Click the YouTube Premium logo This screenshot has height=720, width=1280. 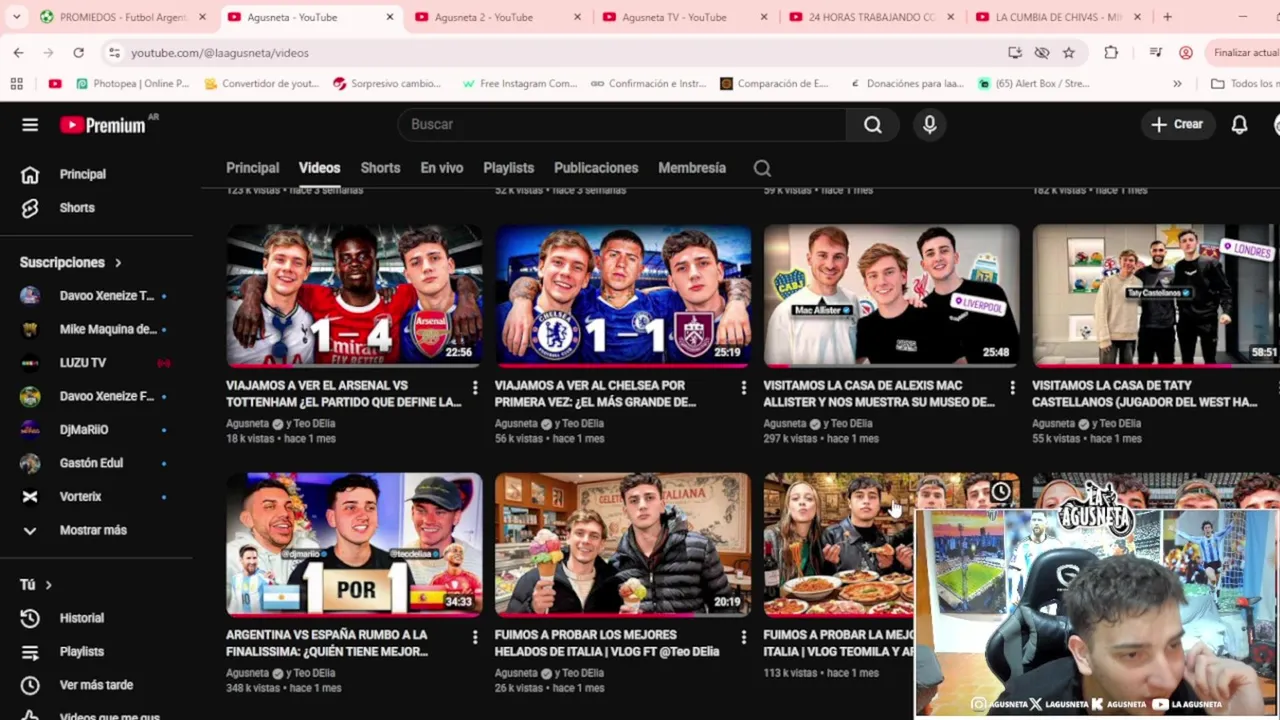point(103,125)
